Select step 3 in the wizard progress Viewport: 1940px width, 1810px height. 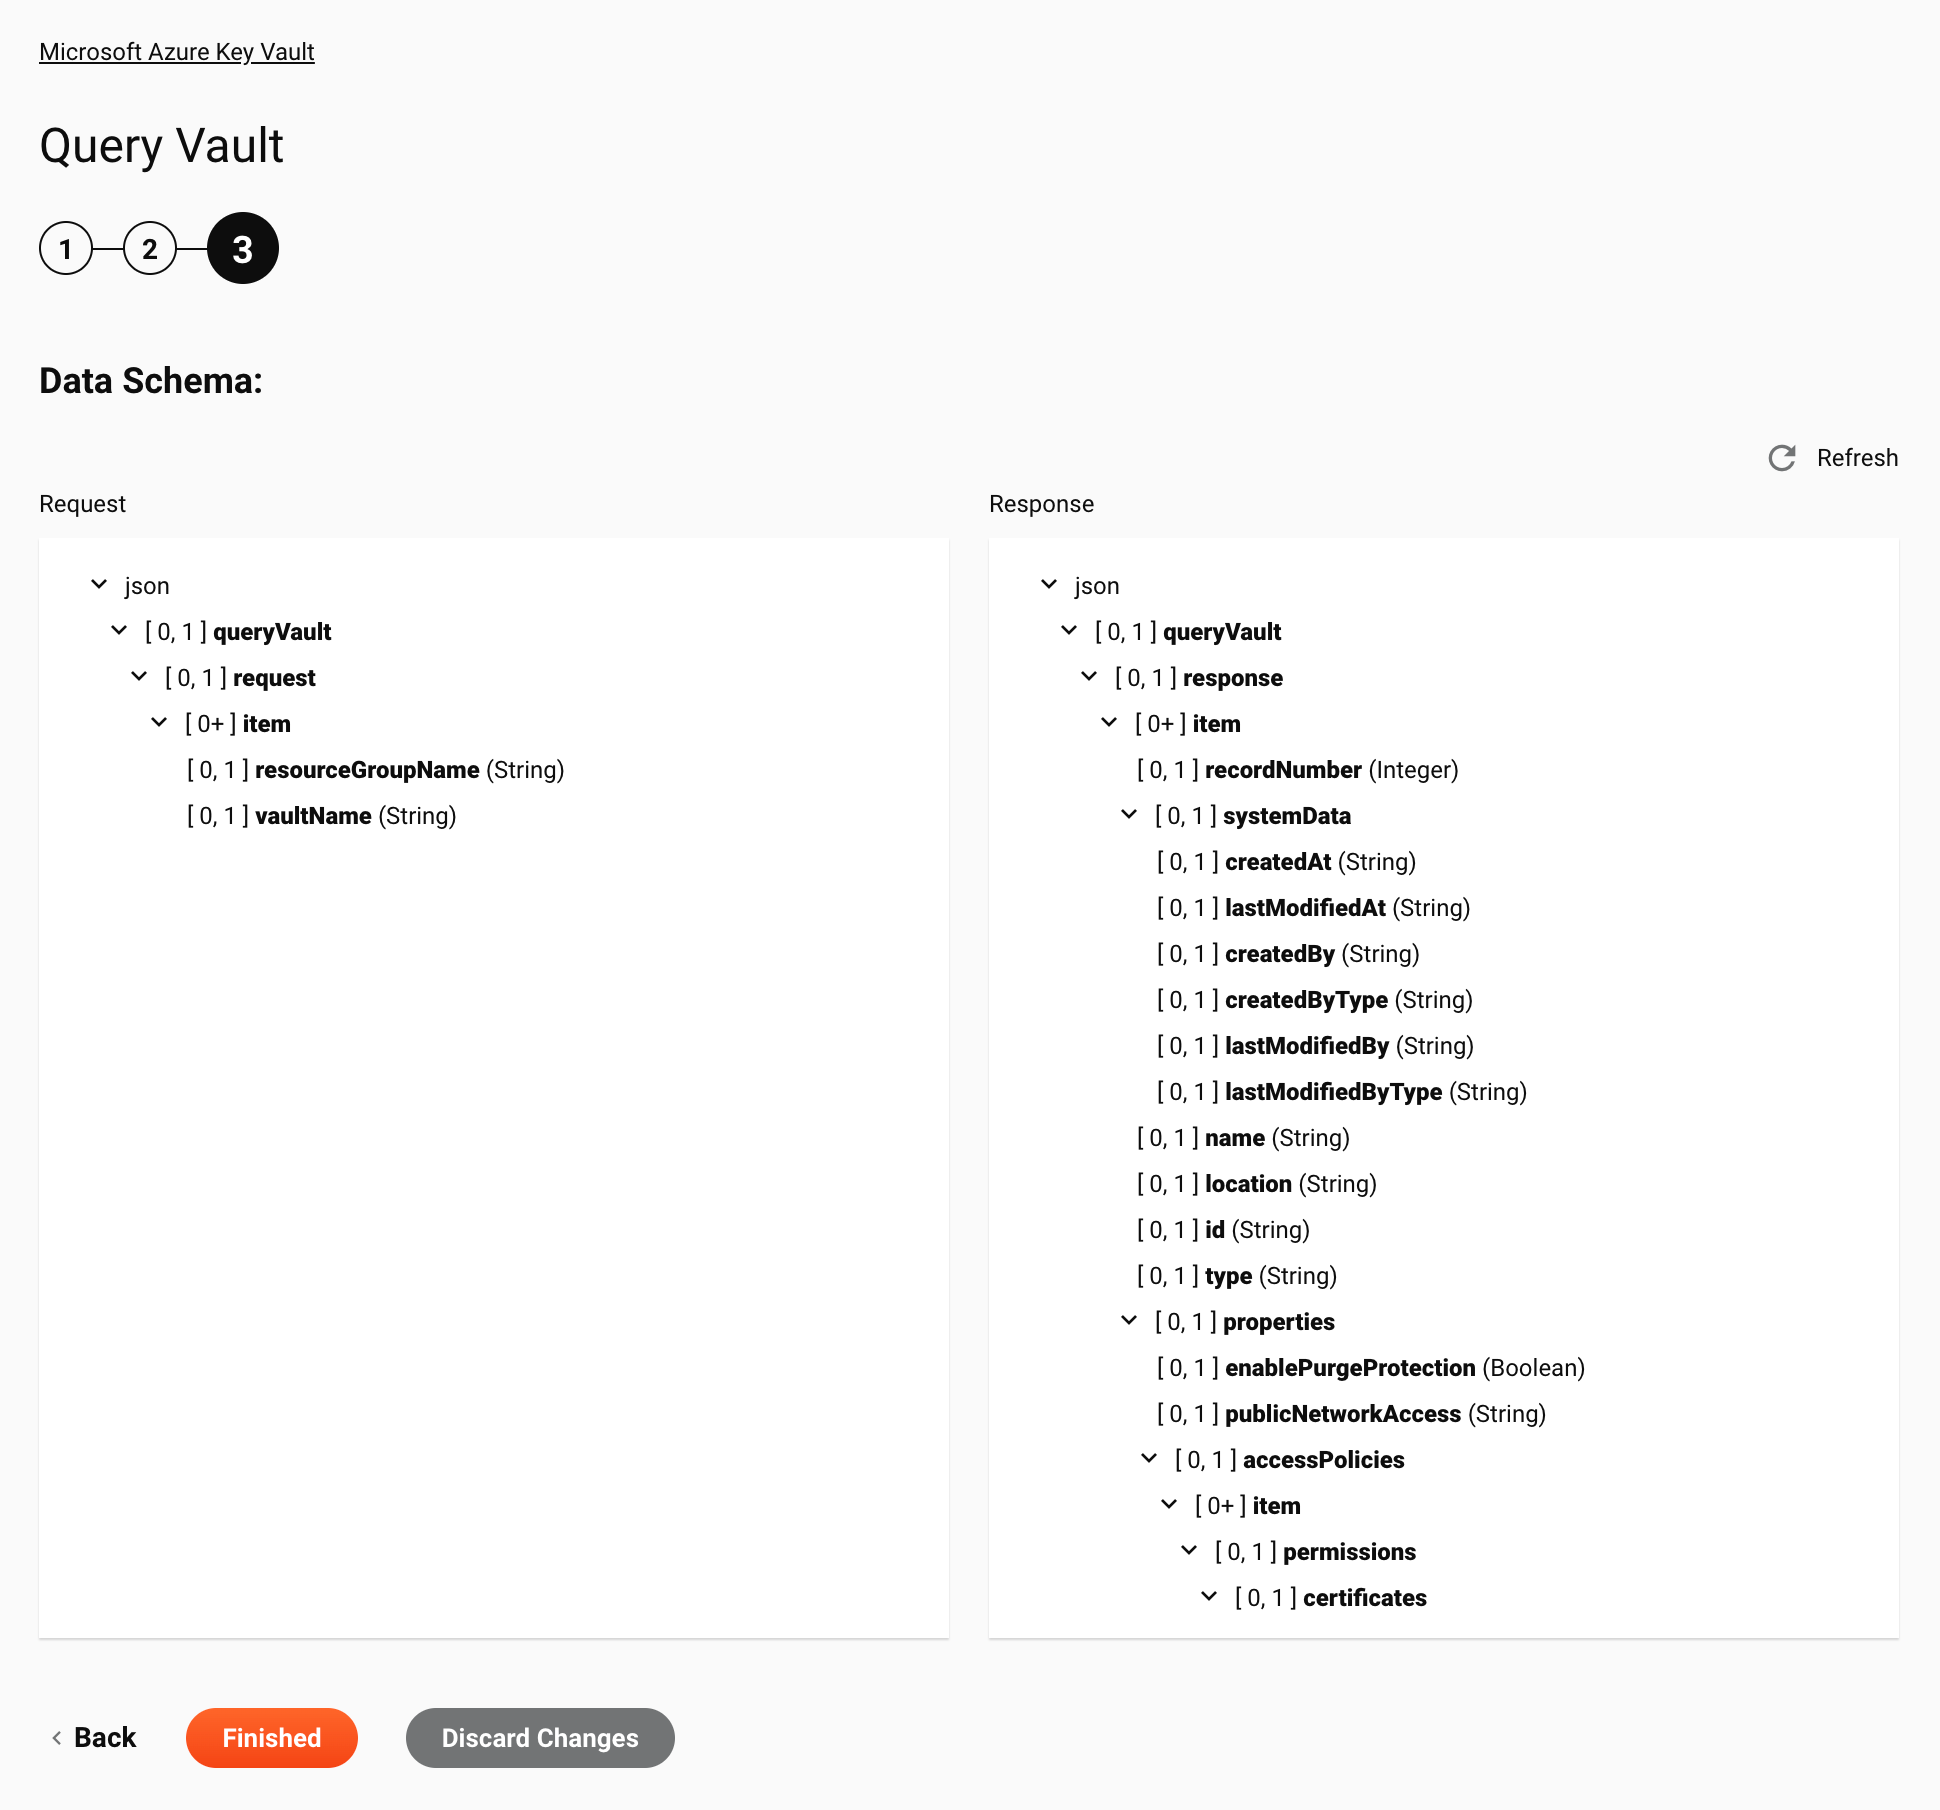click(x=242, y=247)
